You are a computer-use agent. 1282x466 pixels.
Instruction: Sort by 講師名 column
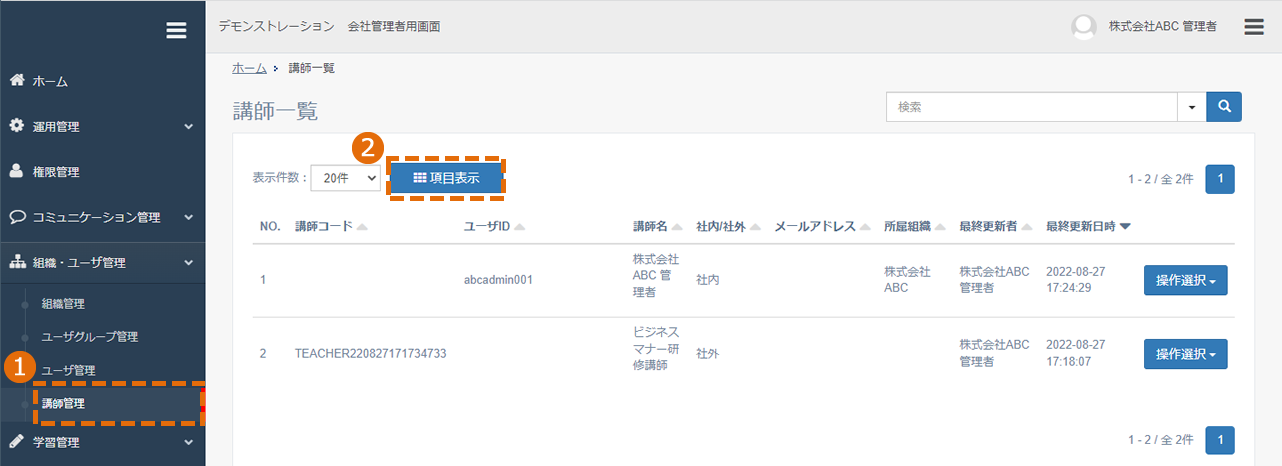(x=657, y=227)
